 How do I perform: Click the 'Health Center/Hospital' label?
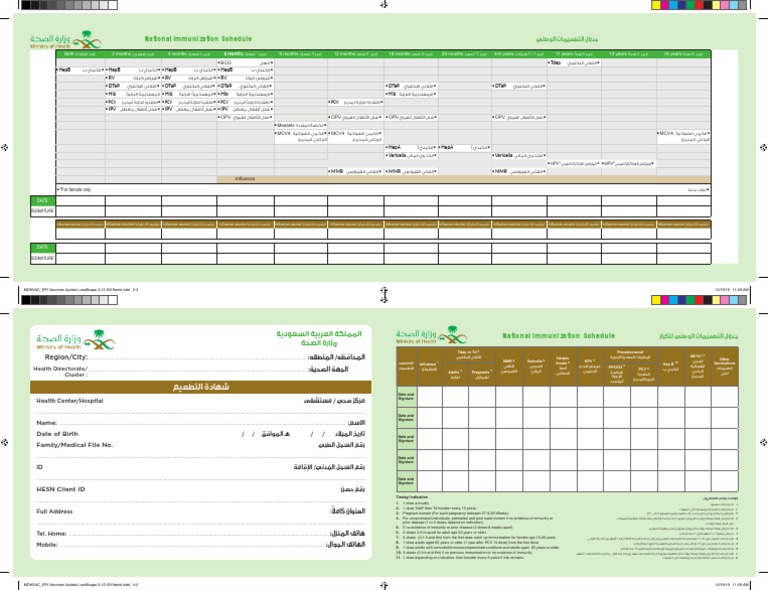pos(70,401)
